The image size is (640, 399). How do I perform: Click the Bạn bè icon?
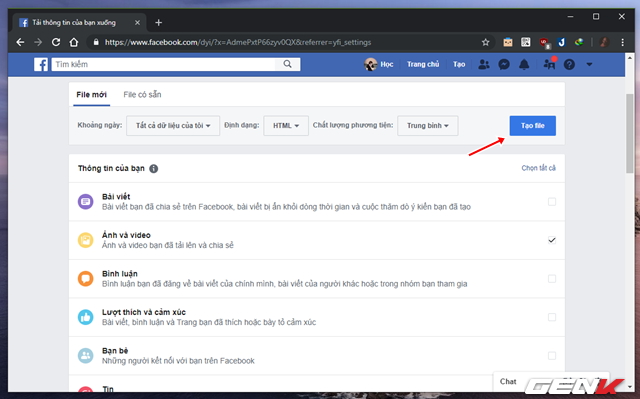(85, 355)
